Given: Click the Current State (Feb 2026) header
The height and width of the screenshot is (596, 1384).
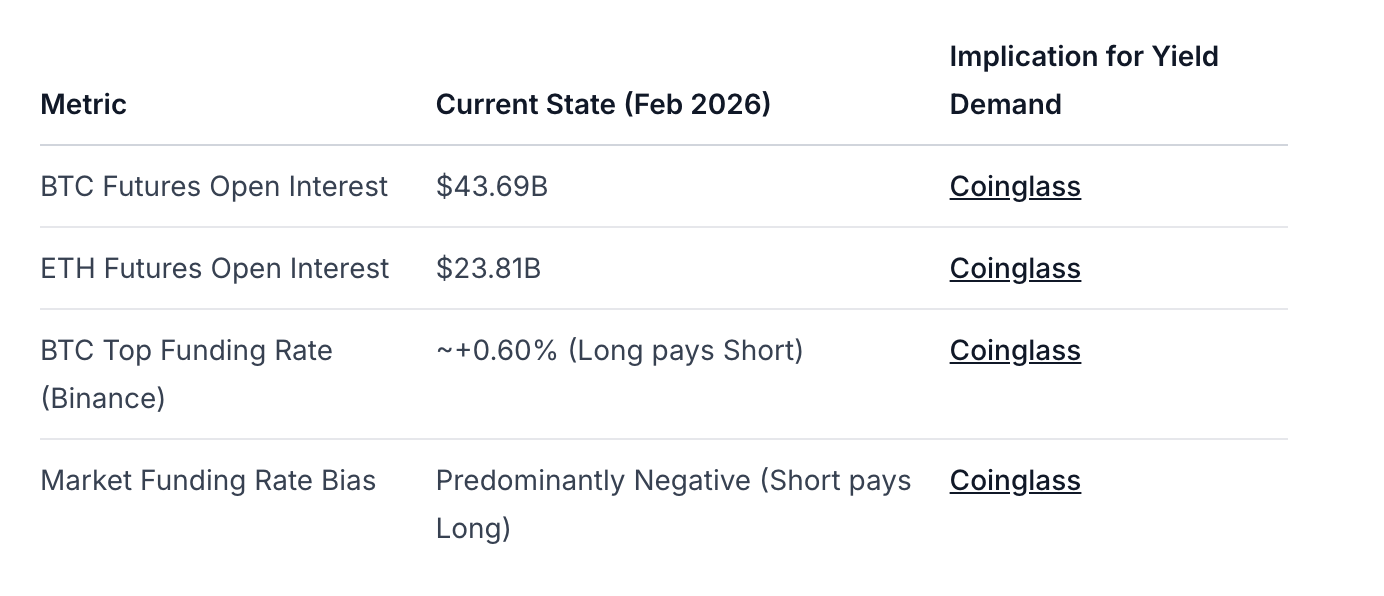Looking at the screenshot, I should 602,104.
